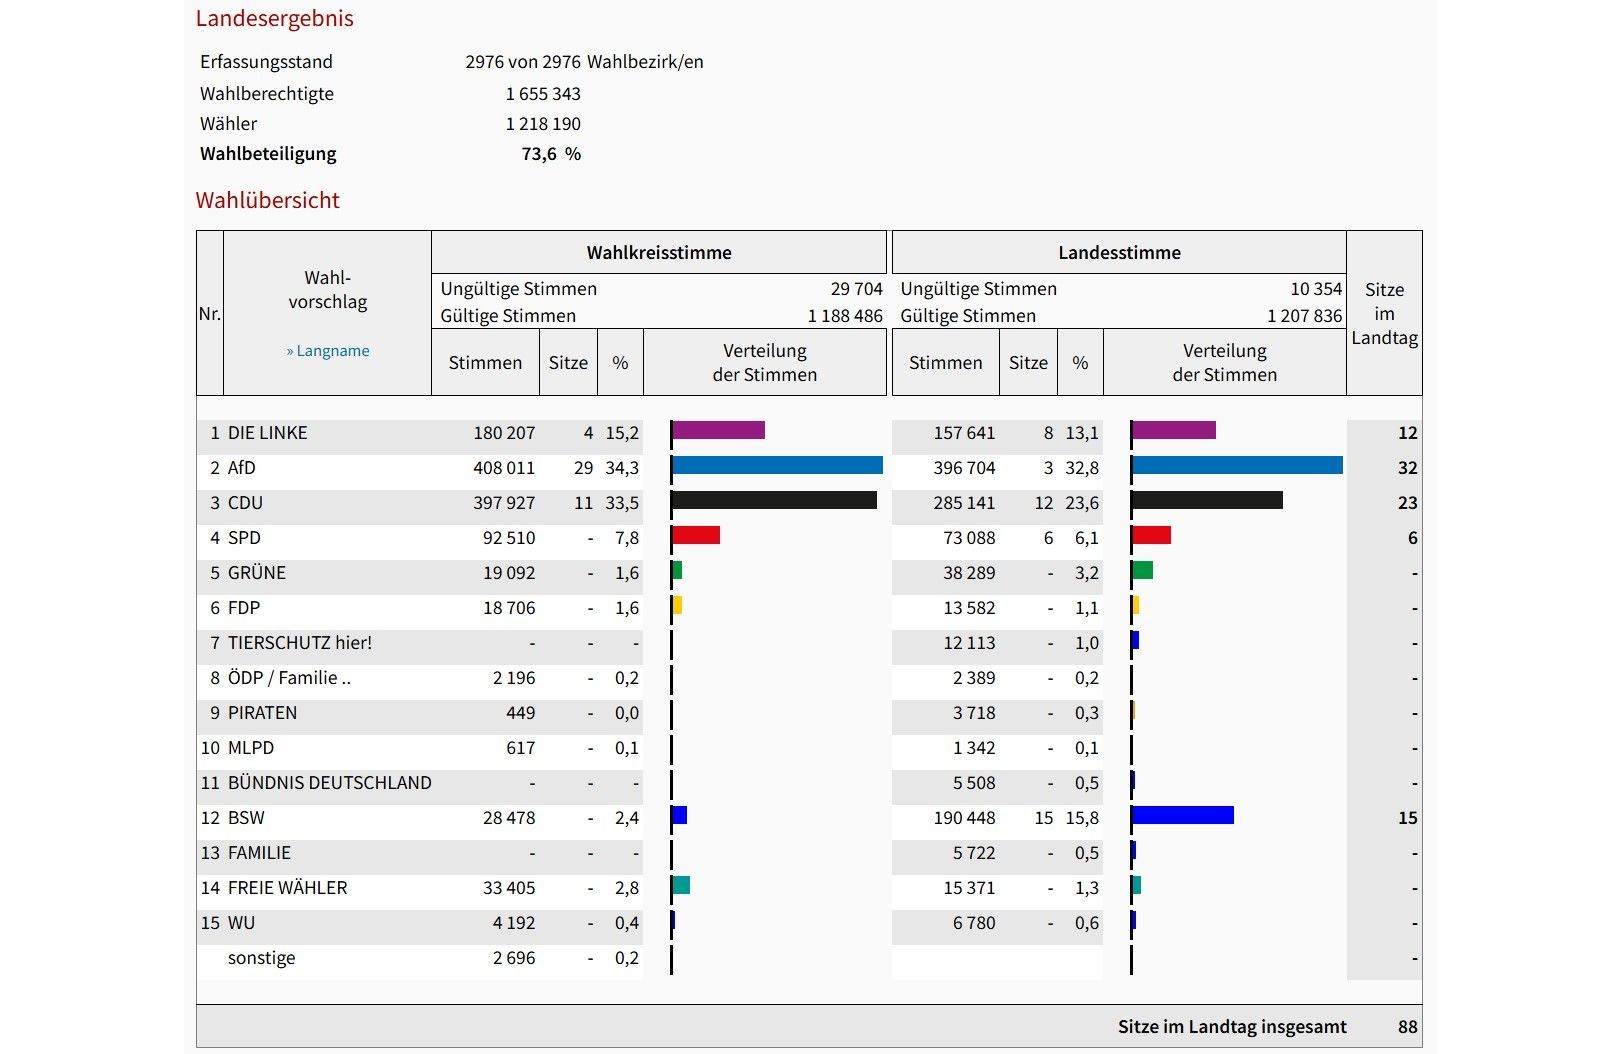Viewport: 1620px width, 1054px height.
Task: Click the black CDU Wahlkreisstimme bar
Action: pos(774,501)
